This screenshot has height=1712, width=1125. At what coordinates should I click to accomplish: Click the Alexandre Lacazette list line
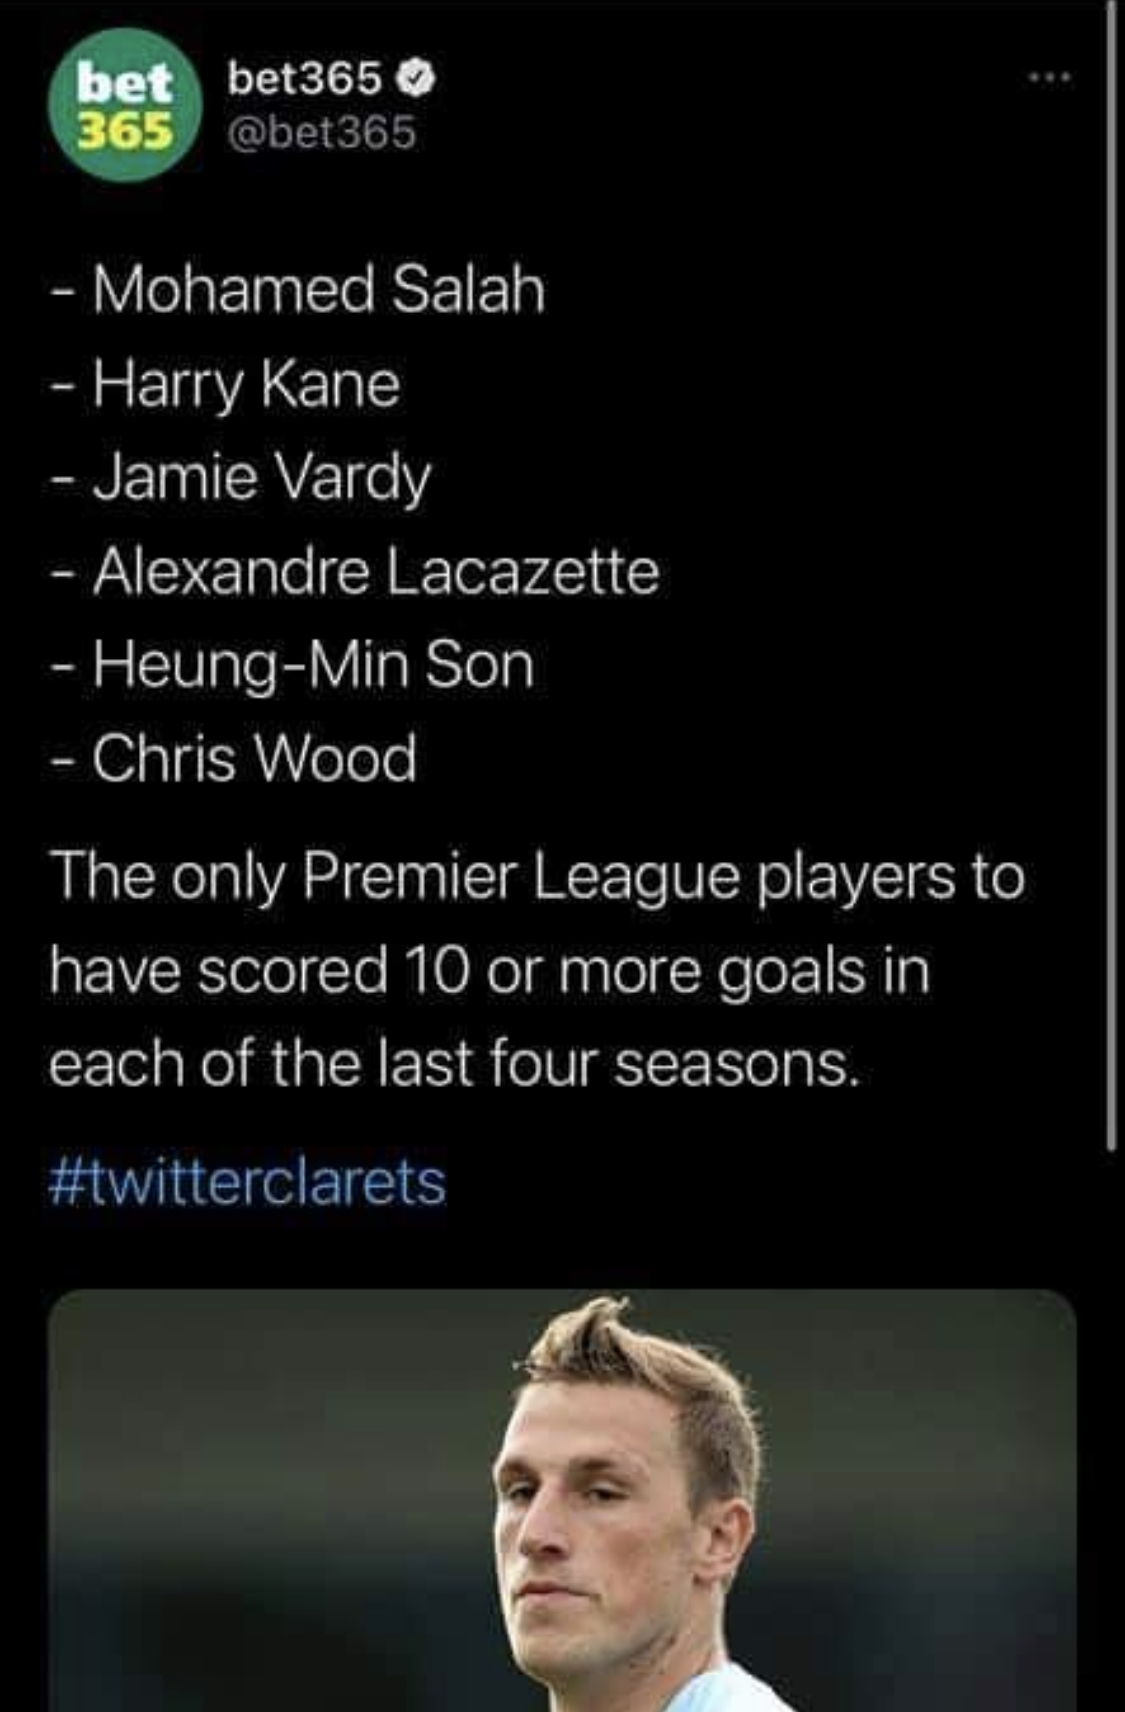(376, 572)
